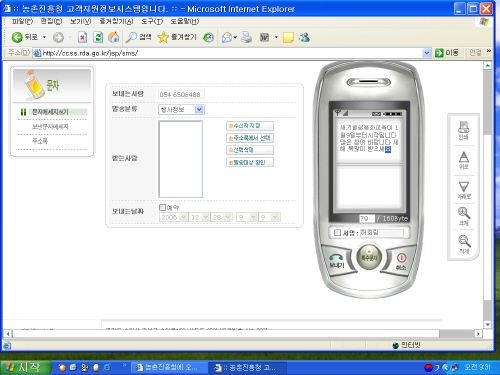The height and width of the screenshot is (375, 500).
Task: Click the print icon in the right panel
Action: coord(463,130)
